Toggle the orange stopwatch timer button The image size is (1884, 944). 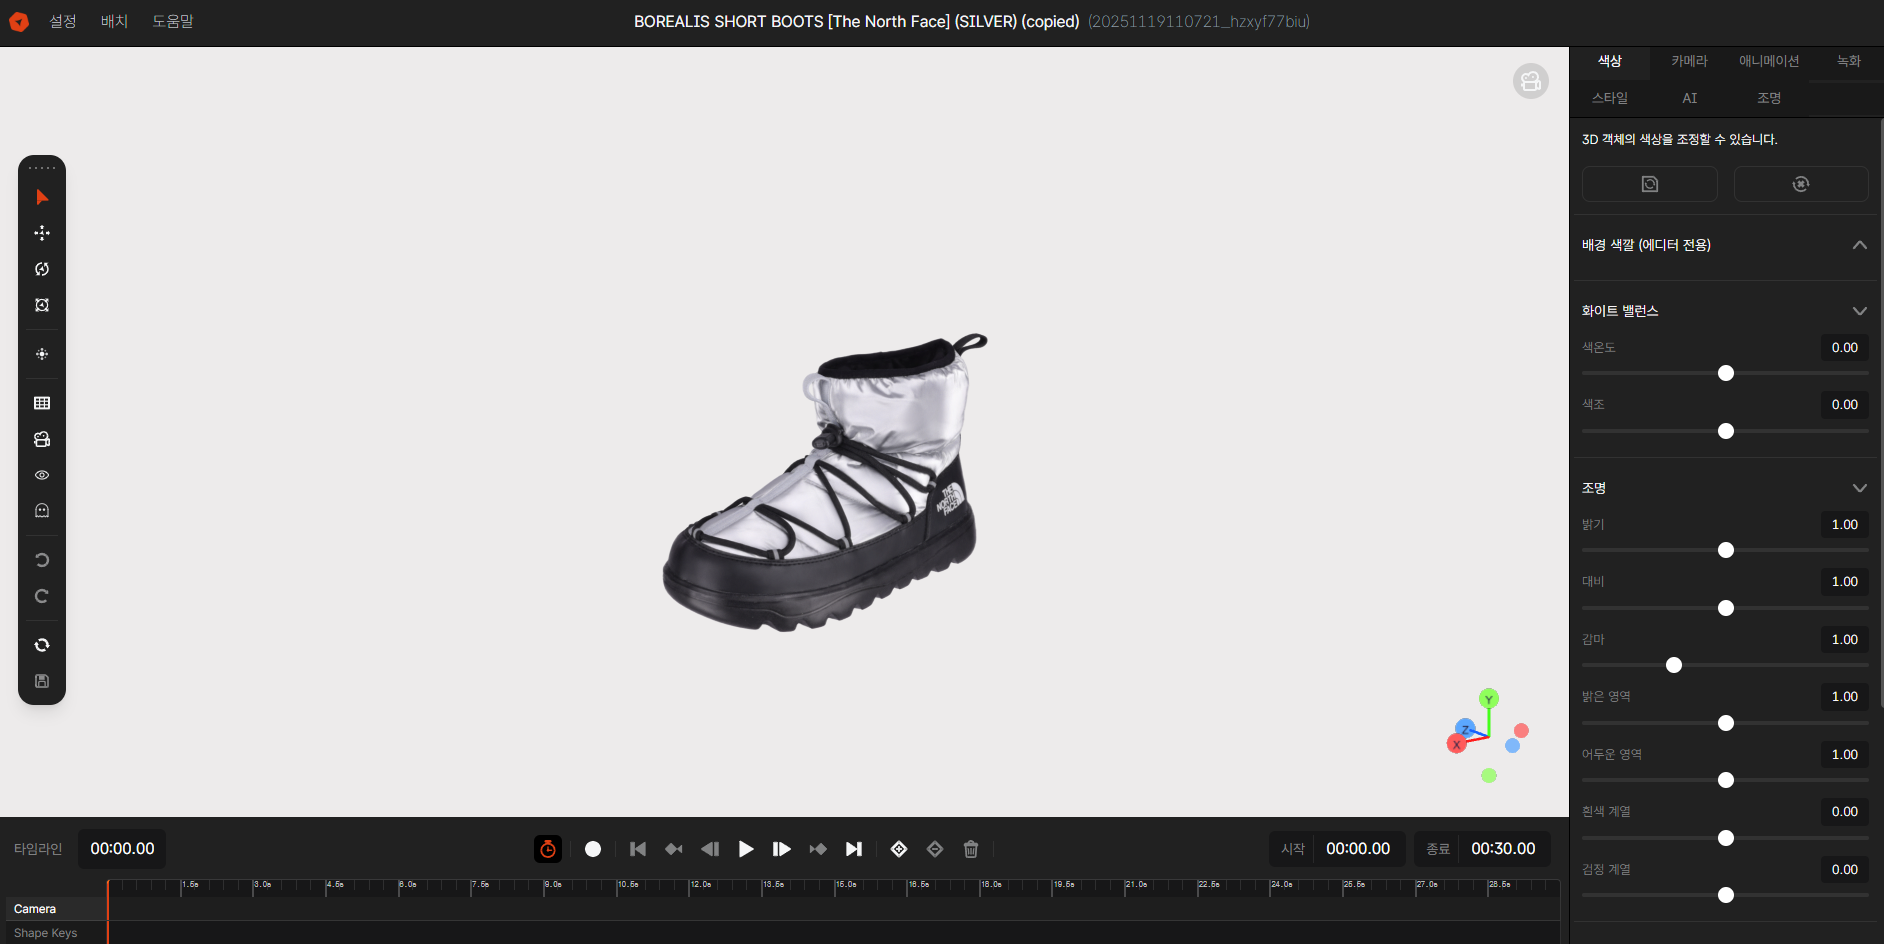[x=548, y=849]
